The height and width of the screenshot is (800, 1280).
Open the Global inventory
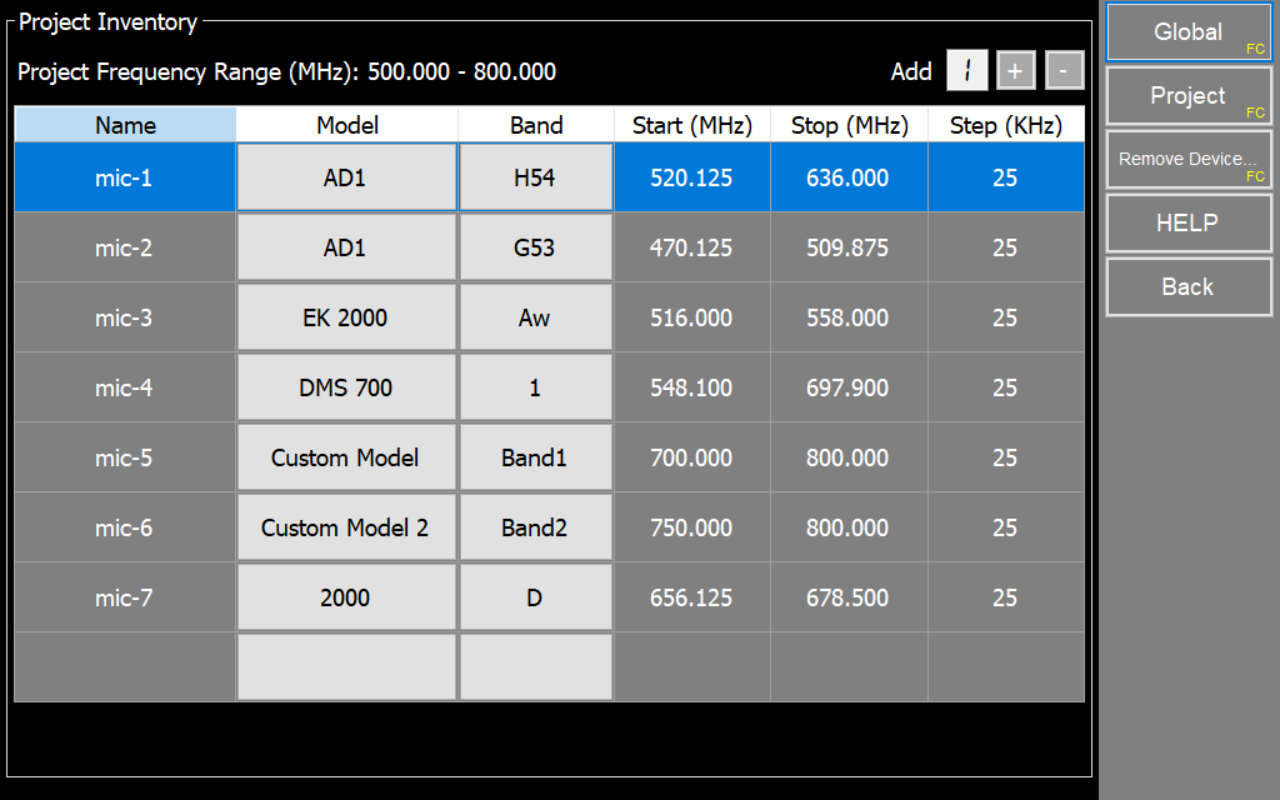point(1189,32)
